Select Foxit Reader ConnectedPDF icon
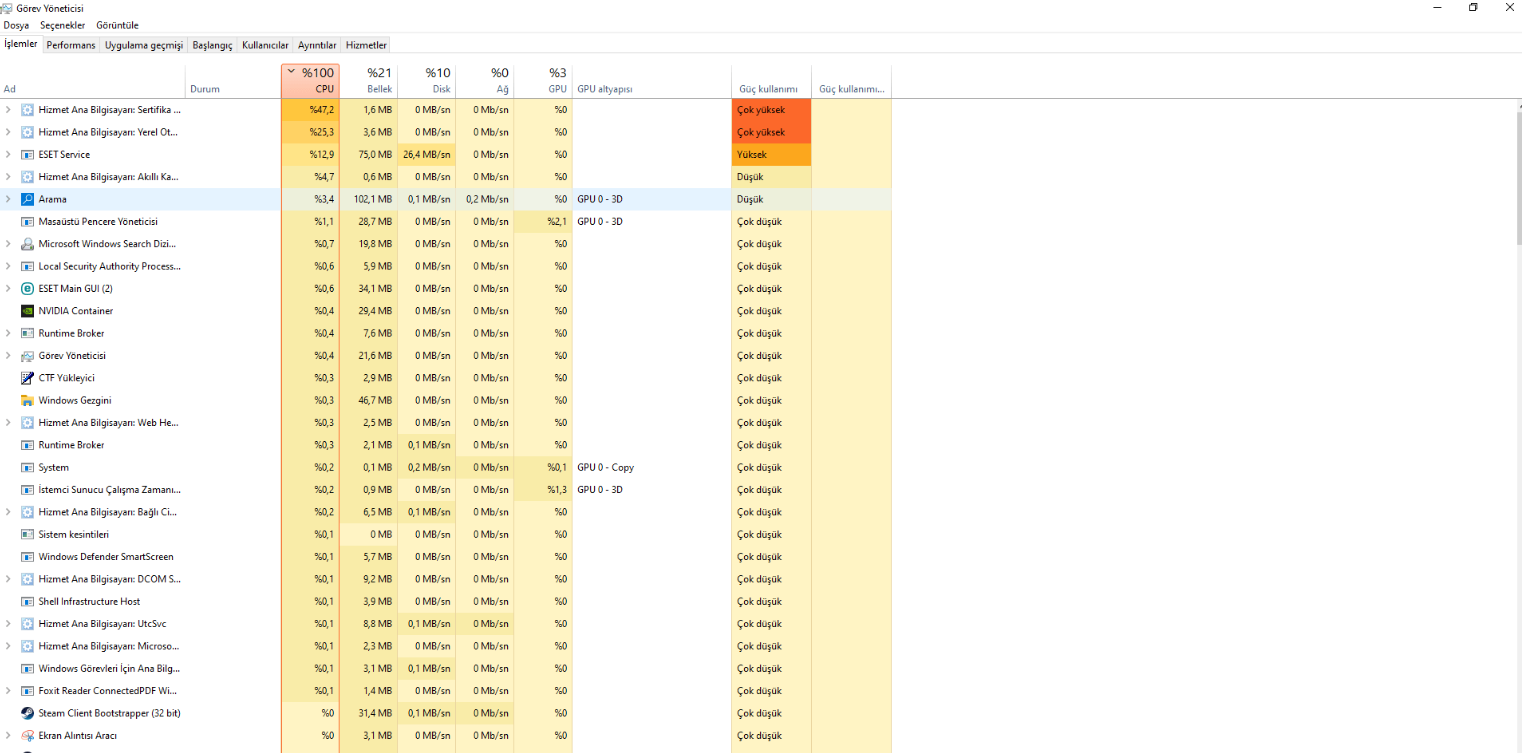The image size is (1522, 753). [x=27, y=691]
